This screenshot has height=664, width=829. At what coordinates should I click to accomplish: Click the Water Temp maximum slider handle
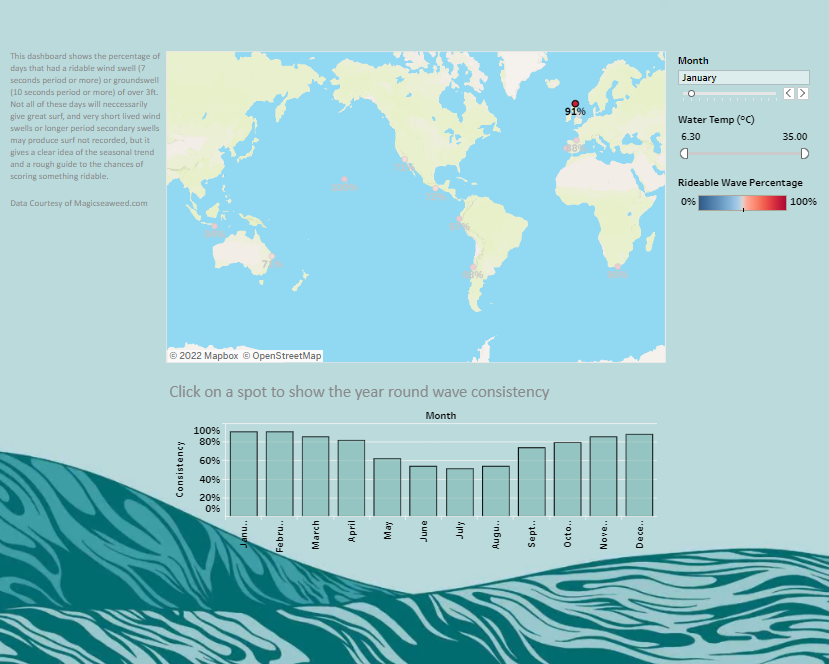click(805, 153)
